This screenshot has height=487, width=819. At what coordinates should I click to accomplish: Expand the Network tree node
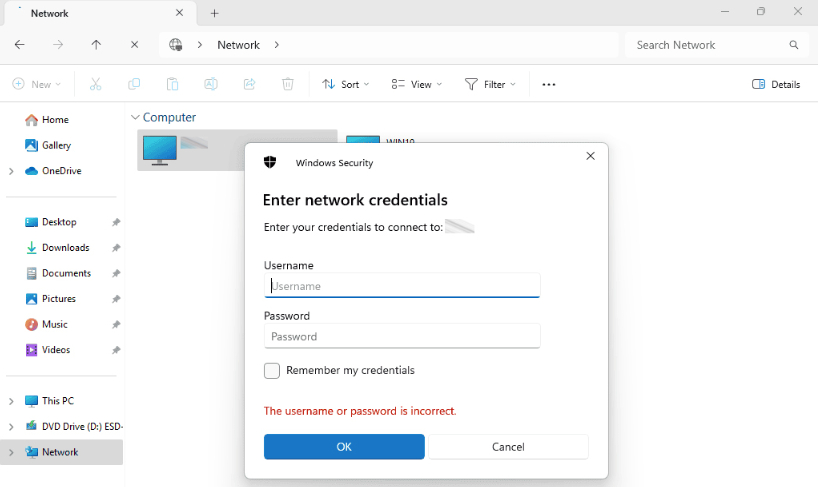[11, 453]
